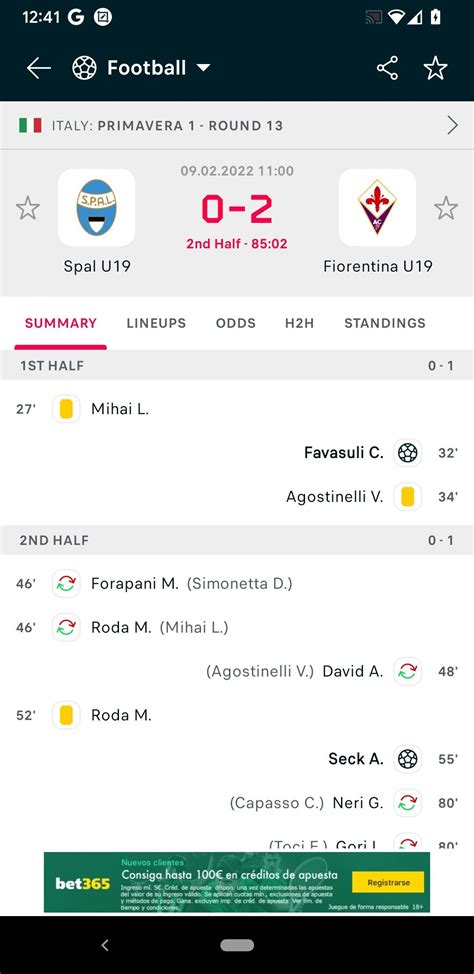The image size is (474, 974).
Task: Tap the Android back navigation chevron
Action: 105,945
